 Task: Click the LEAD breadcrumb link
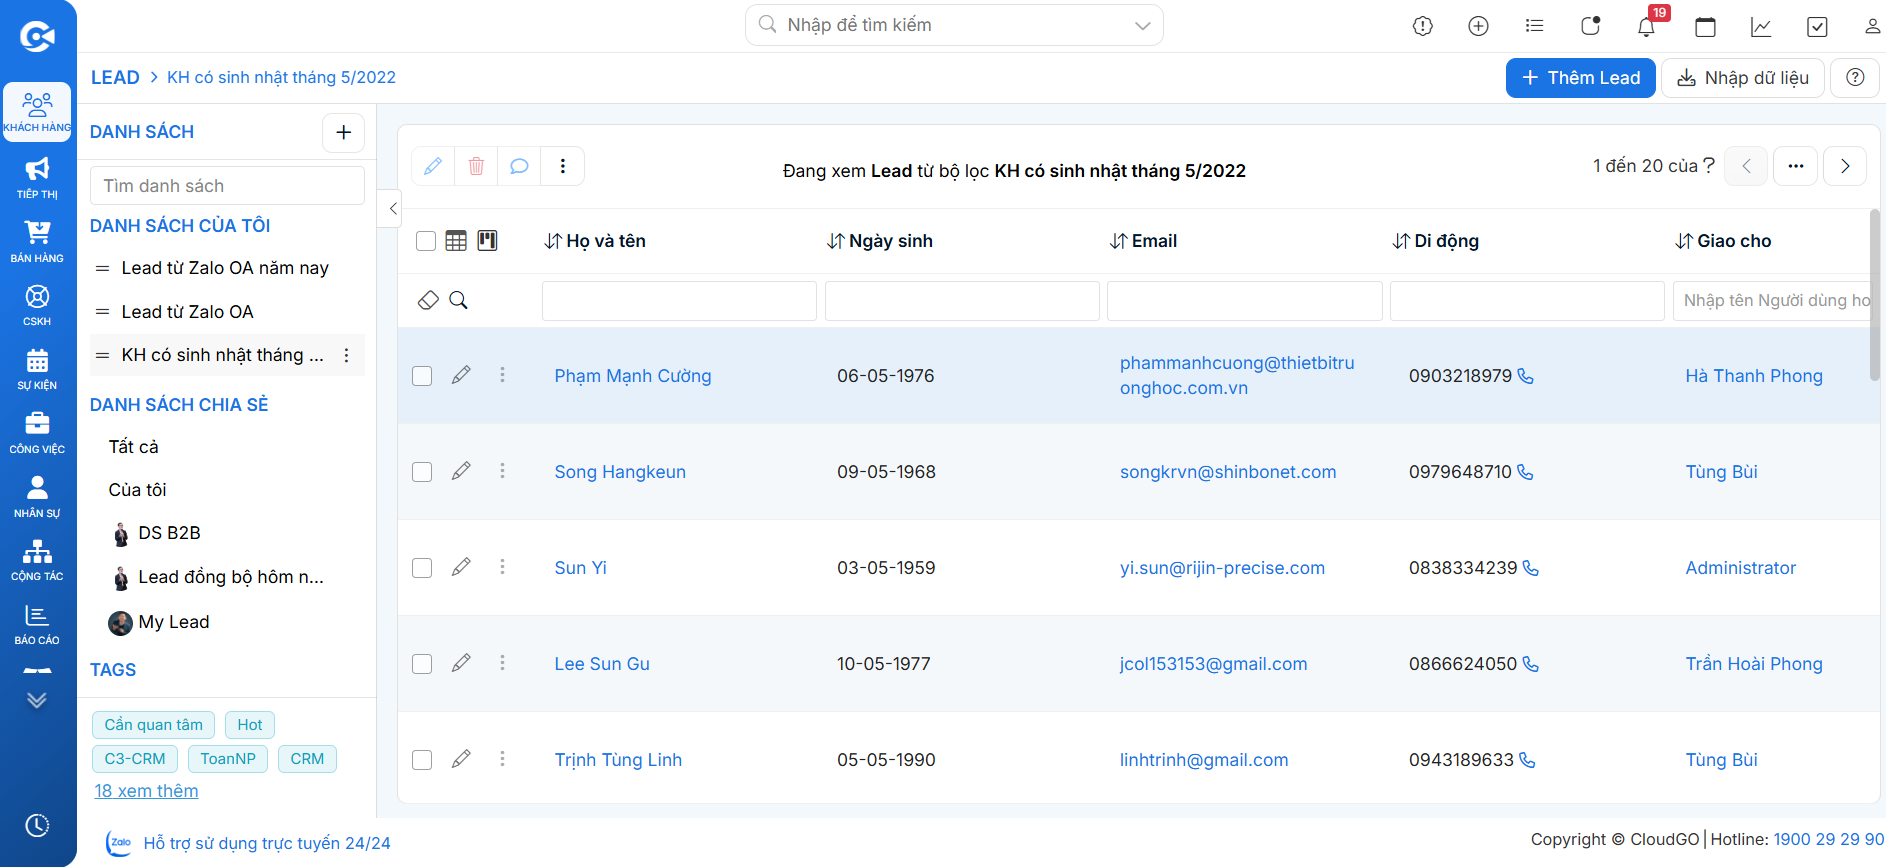115,77
